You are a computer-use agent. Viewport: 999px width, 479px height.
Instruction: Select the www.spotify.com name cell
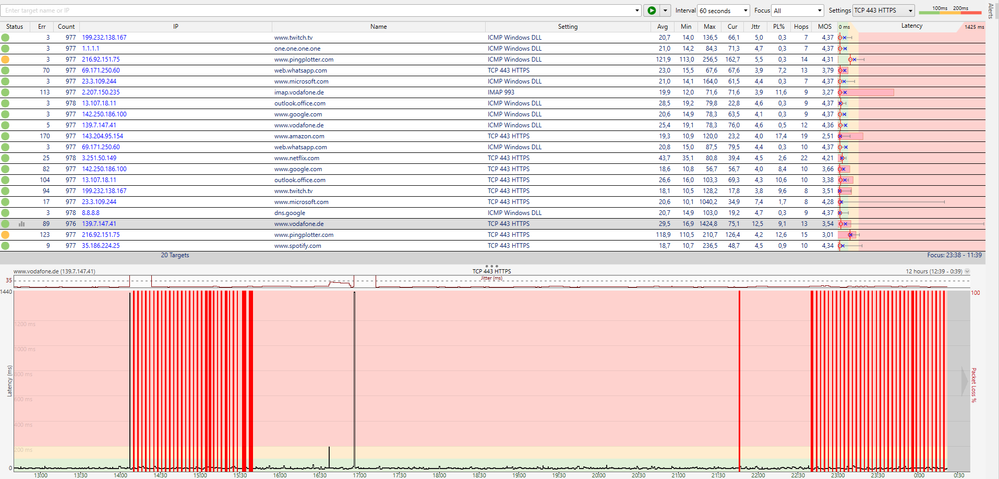pyautogui.click(x=378, y=246)
